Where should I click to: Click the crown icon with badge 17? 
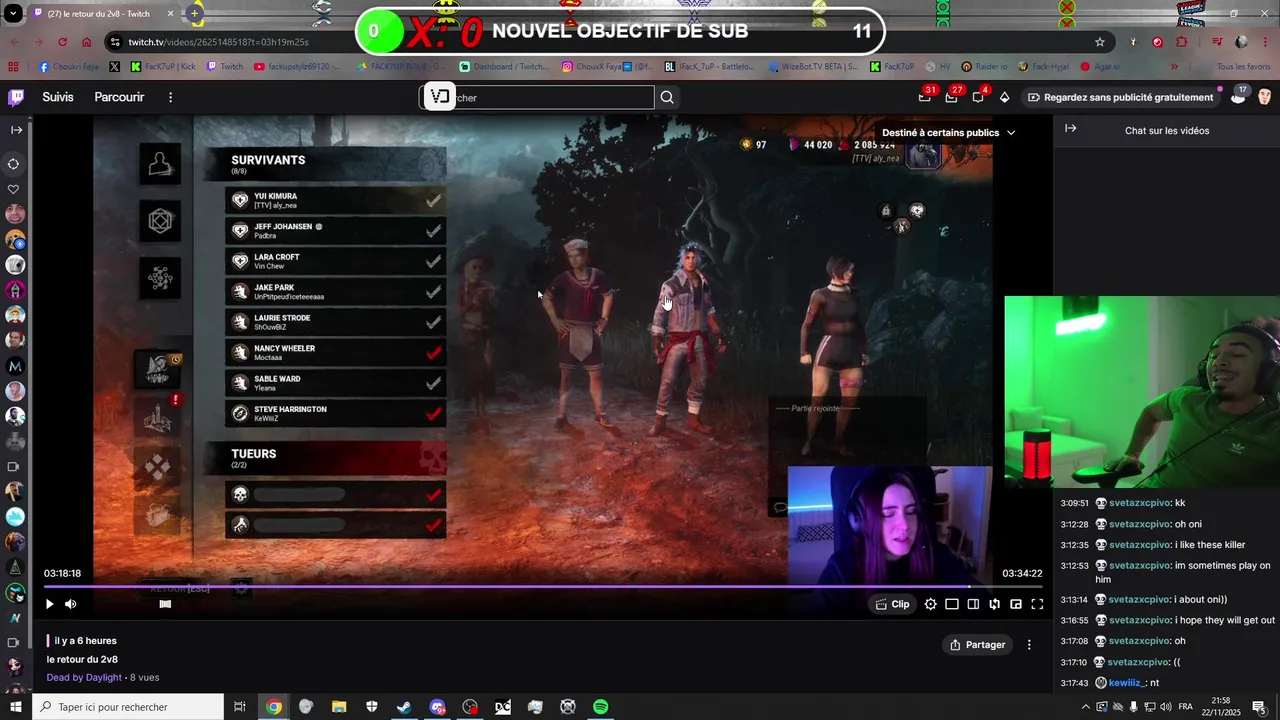click(x=1238, y=97)
